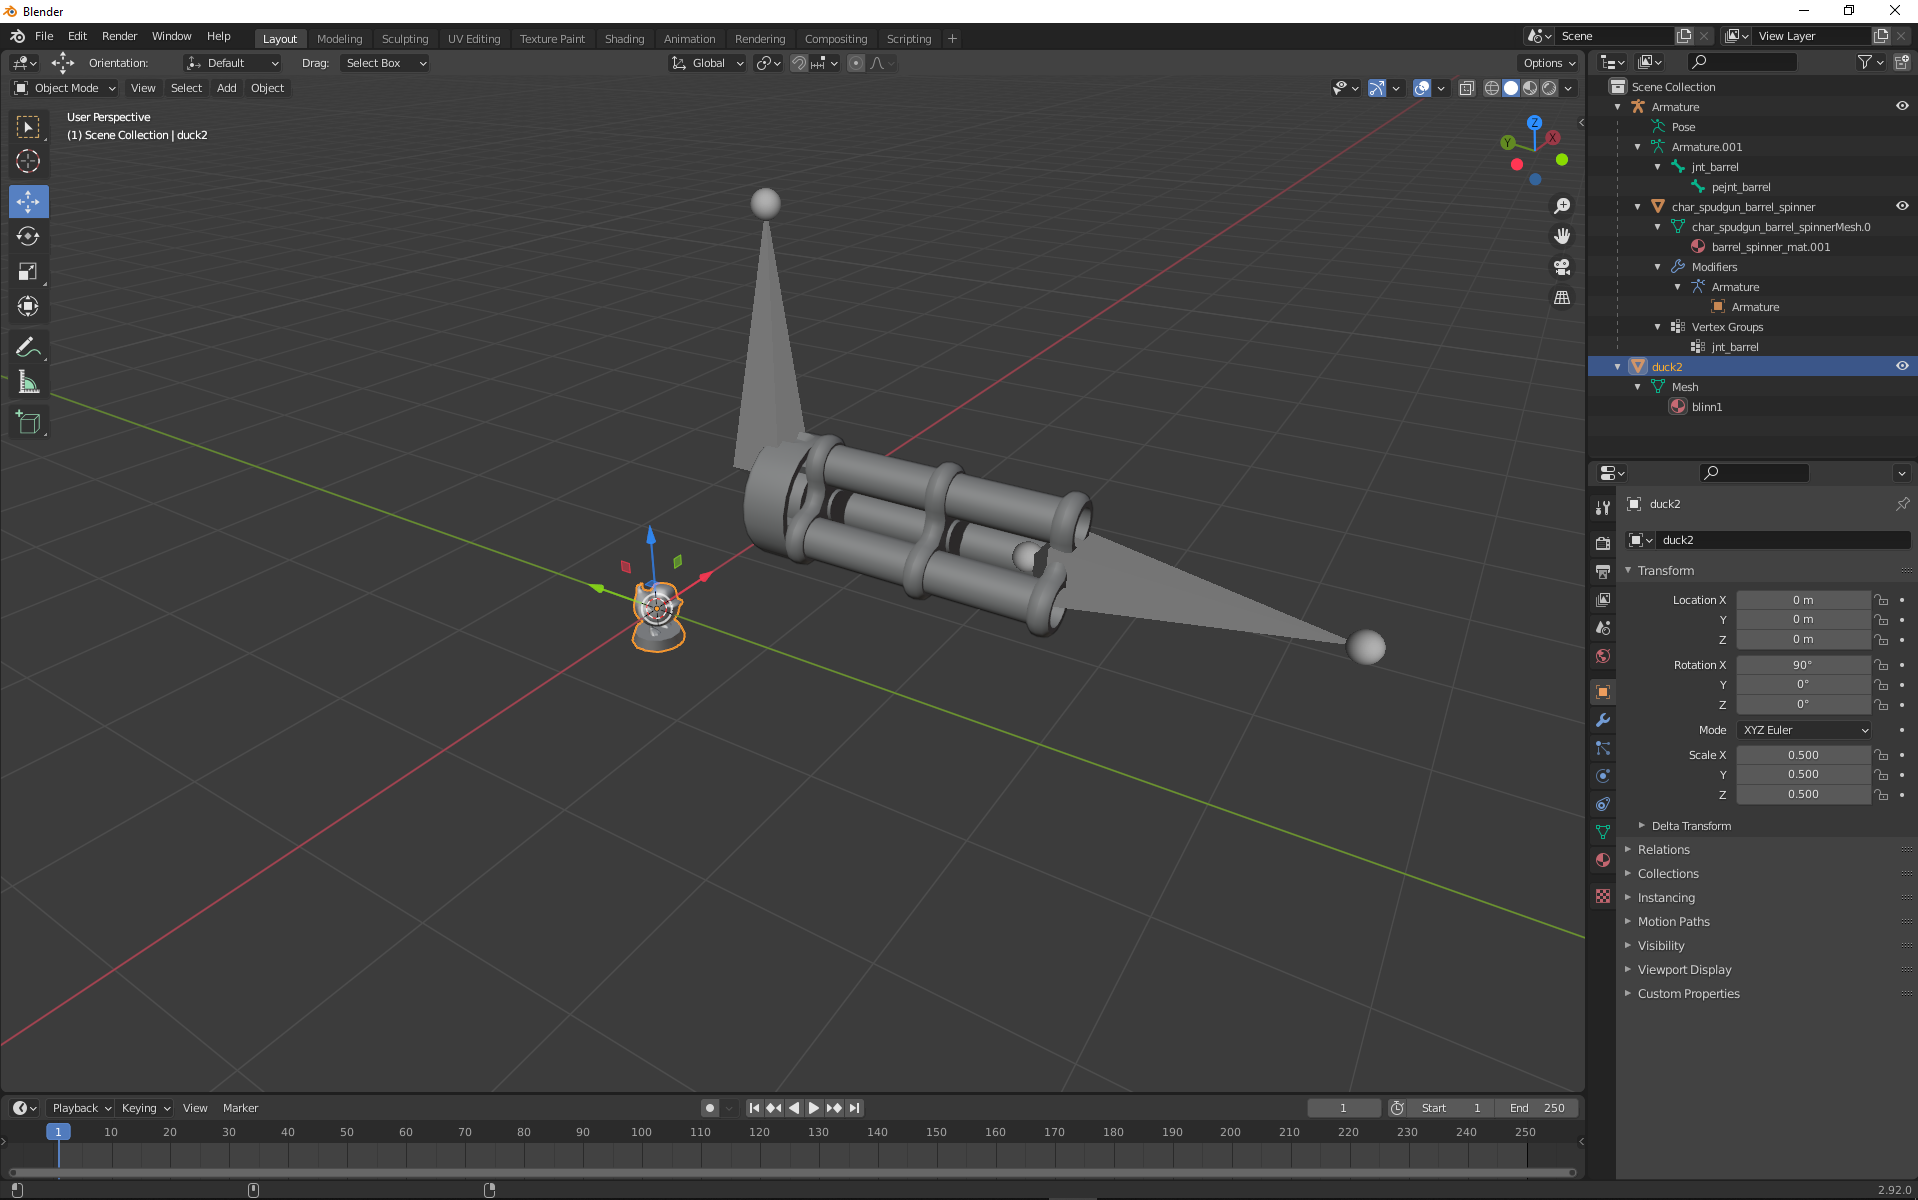1918x1200 pixels.
Task: Open the Tool properties tab
Action: point(1603,507)
